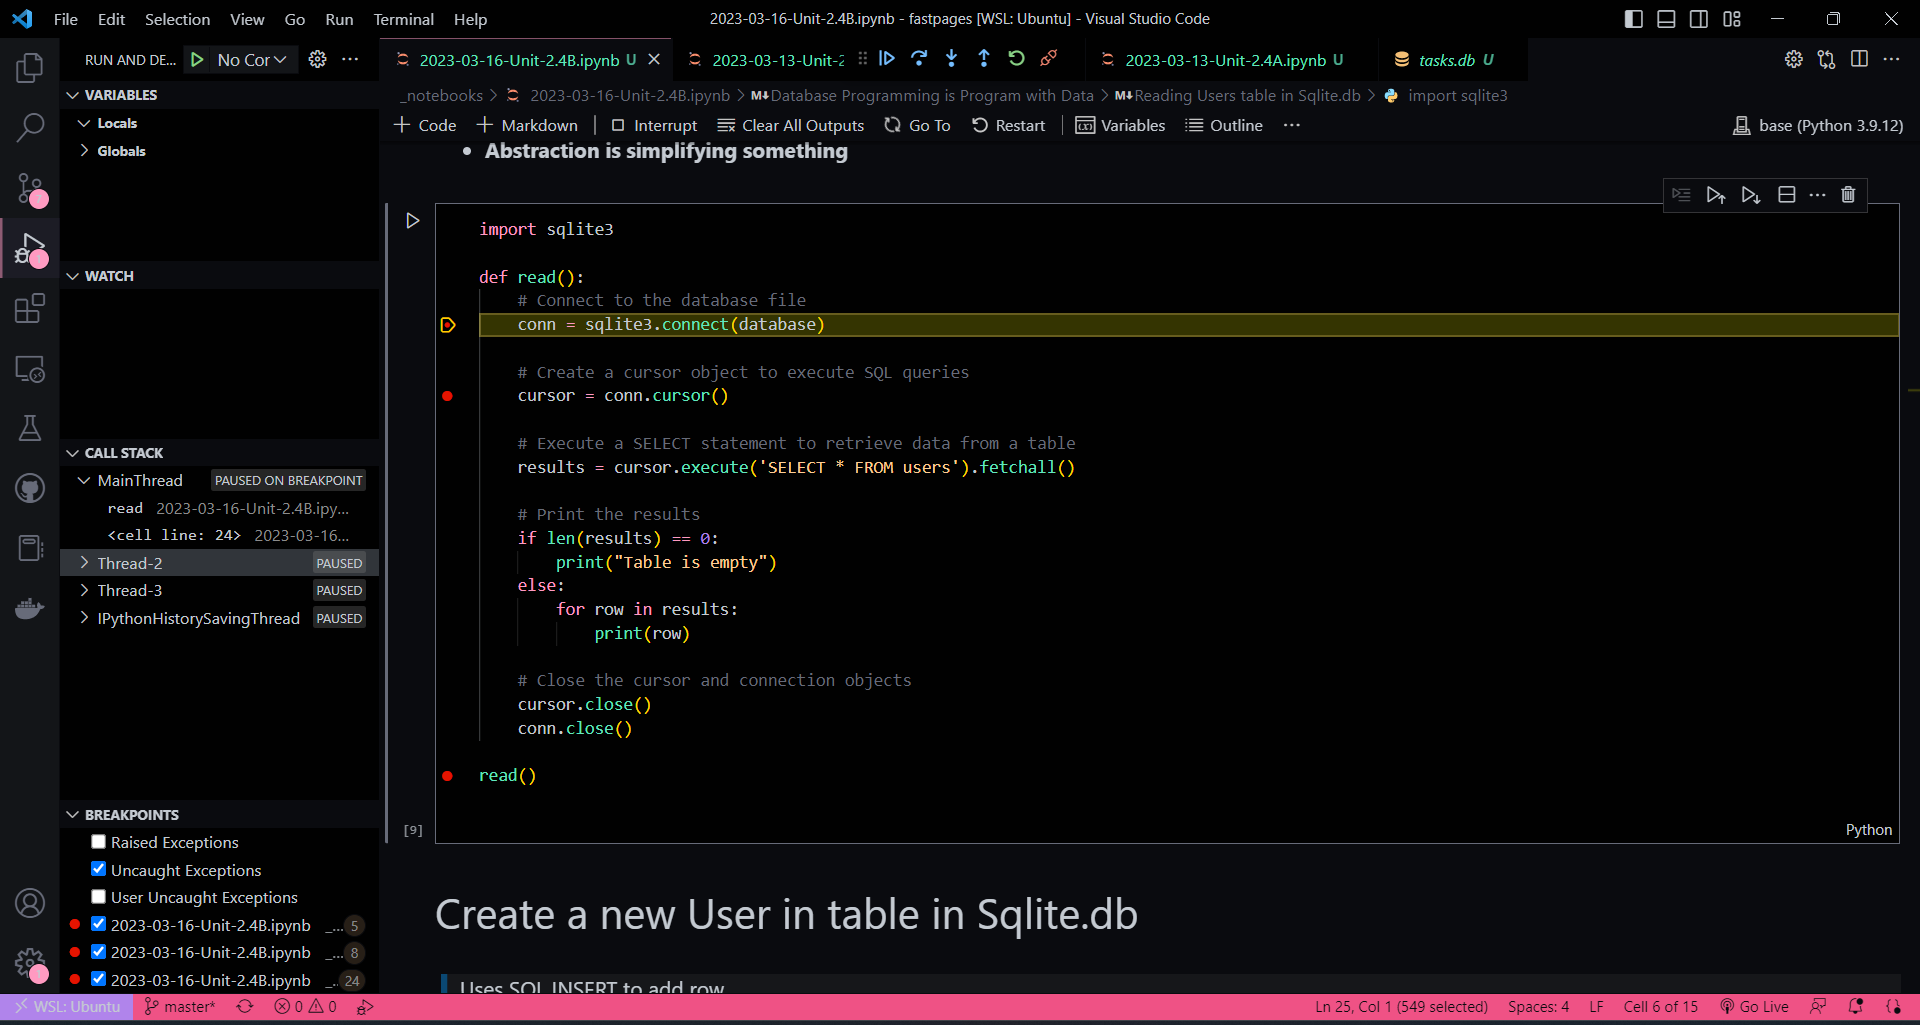Toggle breakpoint dot at cursor = conn.cursor()
The image size is (1920, 1025).
[447, 396]
